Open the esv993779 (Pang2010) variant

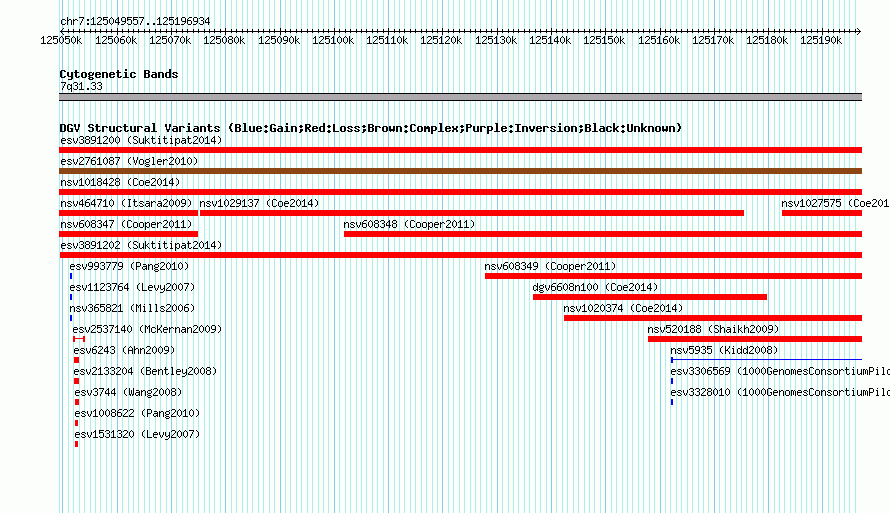pyautogui.click(x=129, y=266)
